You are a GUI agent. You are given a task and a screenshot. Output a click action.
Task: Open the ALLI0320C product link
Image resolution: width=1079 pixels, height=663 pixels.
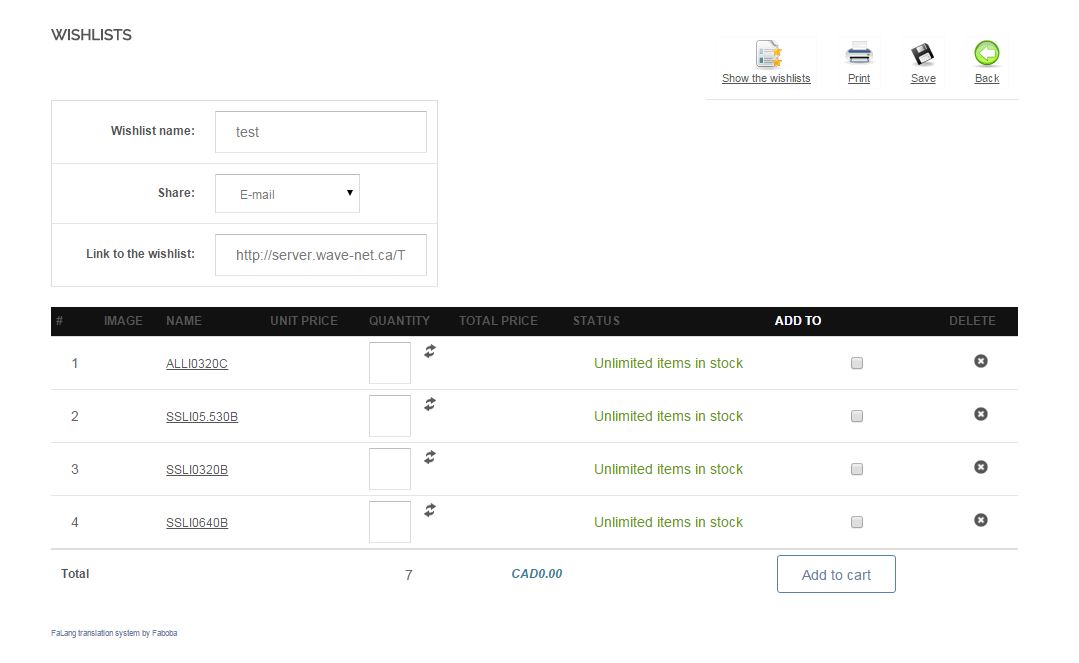click(197, 364)
